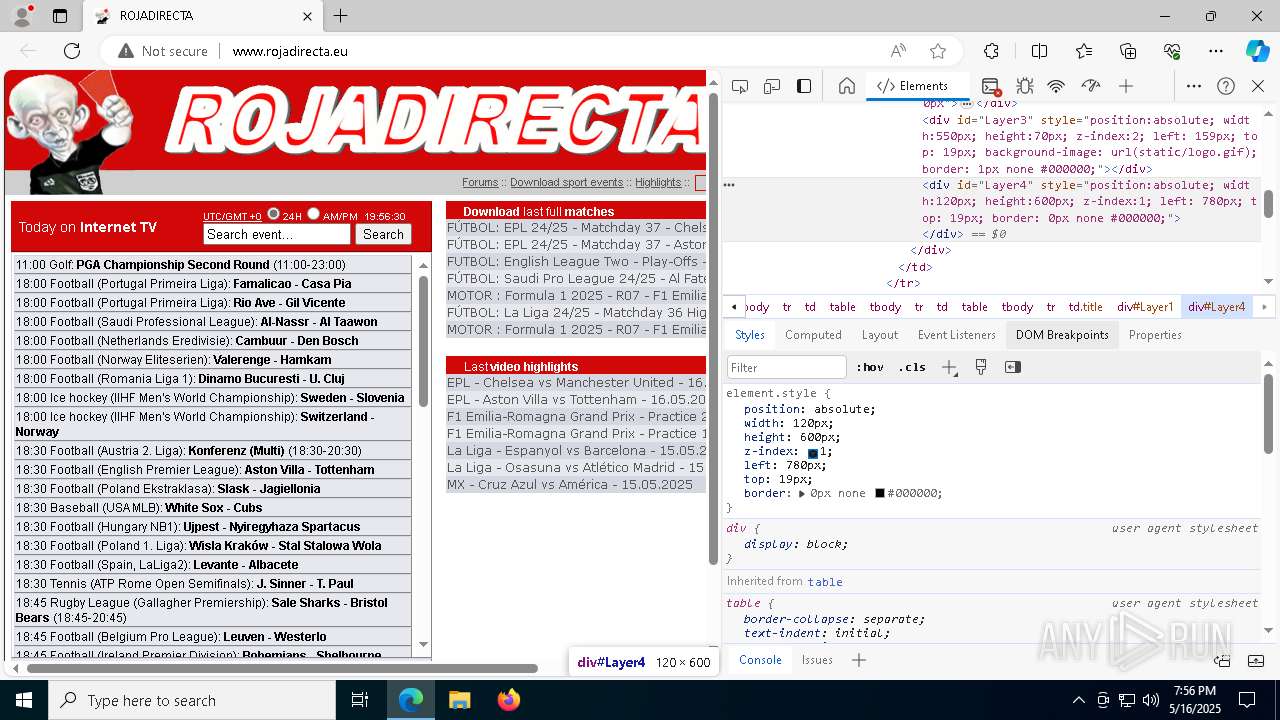The image size is (1280, 720).
Task: Activate the DevTools inspect element picker
Action: pos(738,86)
